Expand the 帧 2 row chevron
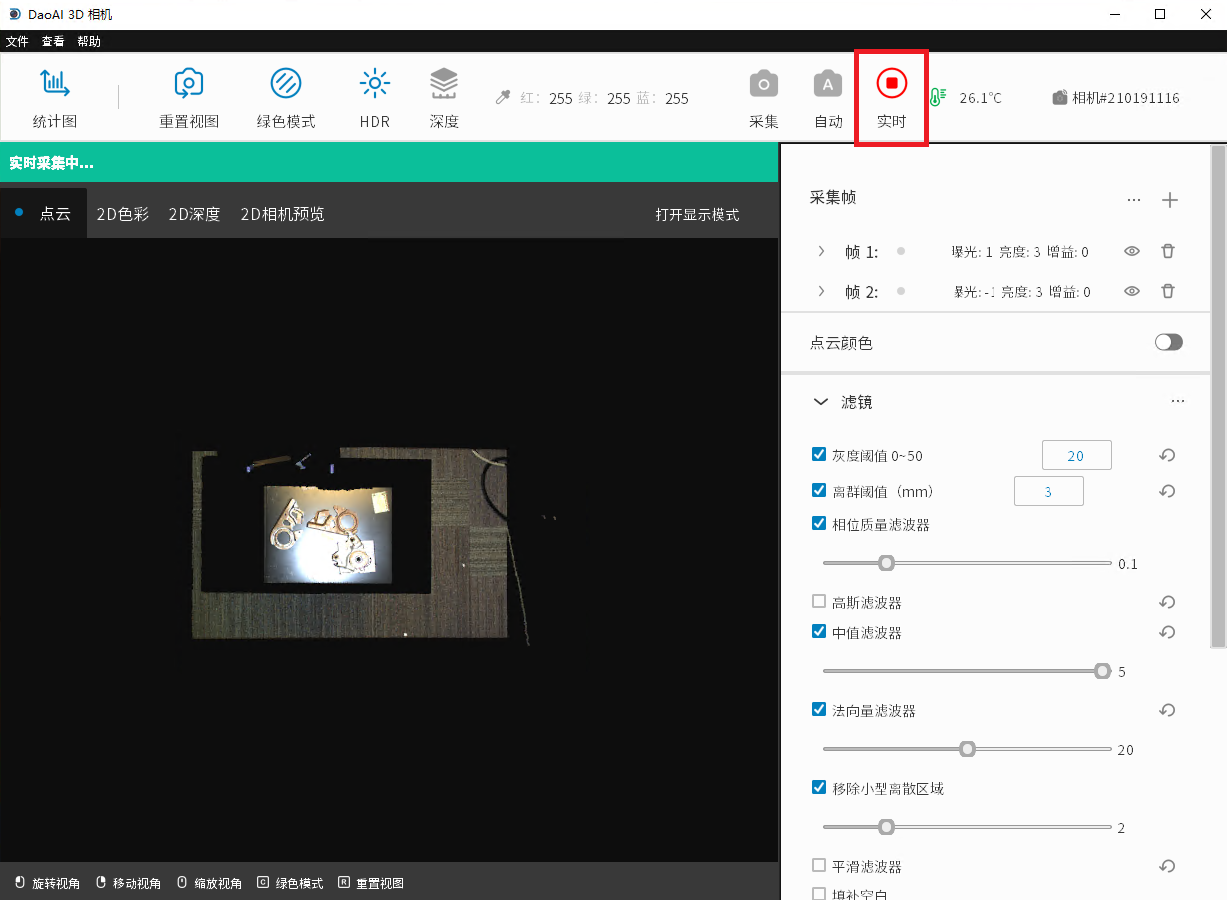The width and height of the screenshot is (1227, 900). (x=822, y=292)
